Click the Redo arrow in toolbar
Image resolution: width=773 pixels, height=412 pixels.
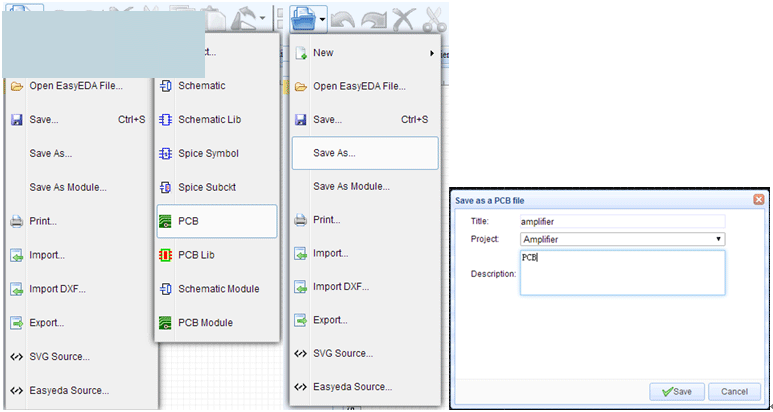(x=373, y=20)
